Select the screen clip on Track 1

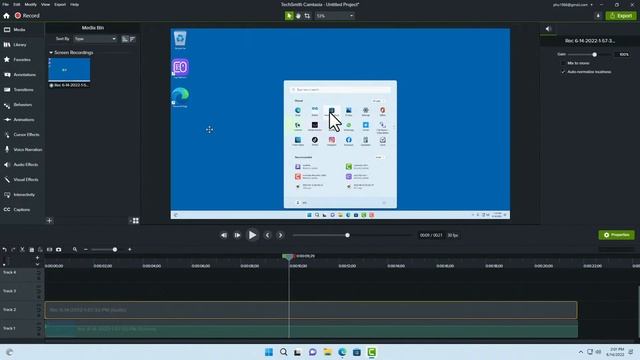pyautogui.click(x=311, y=329)
